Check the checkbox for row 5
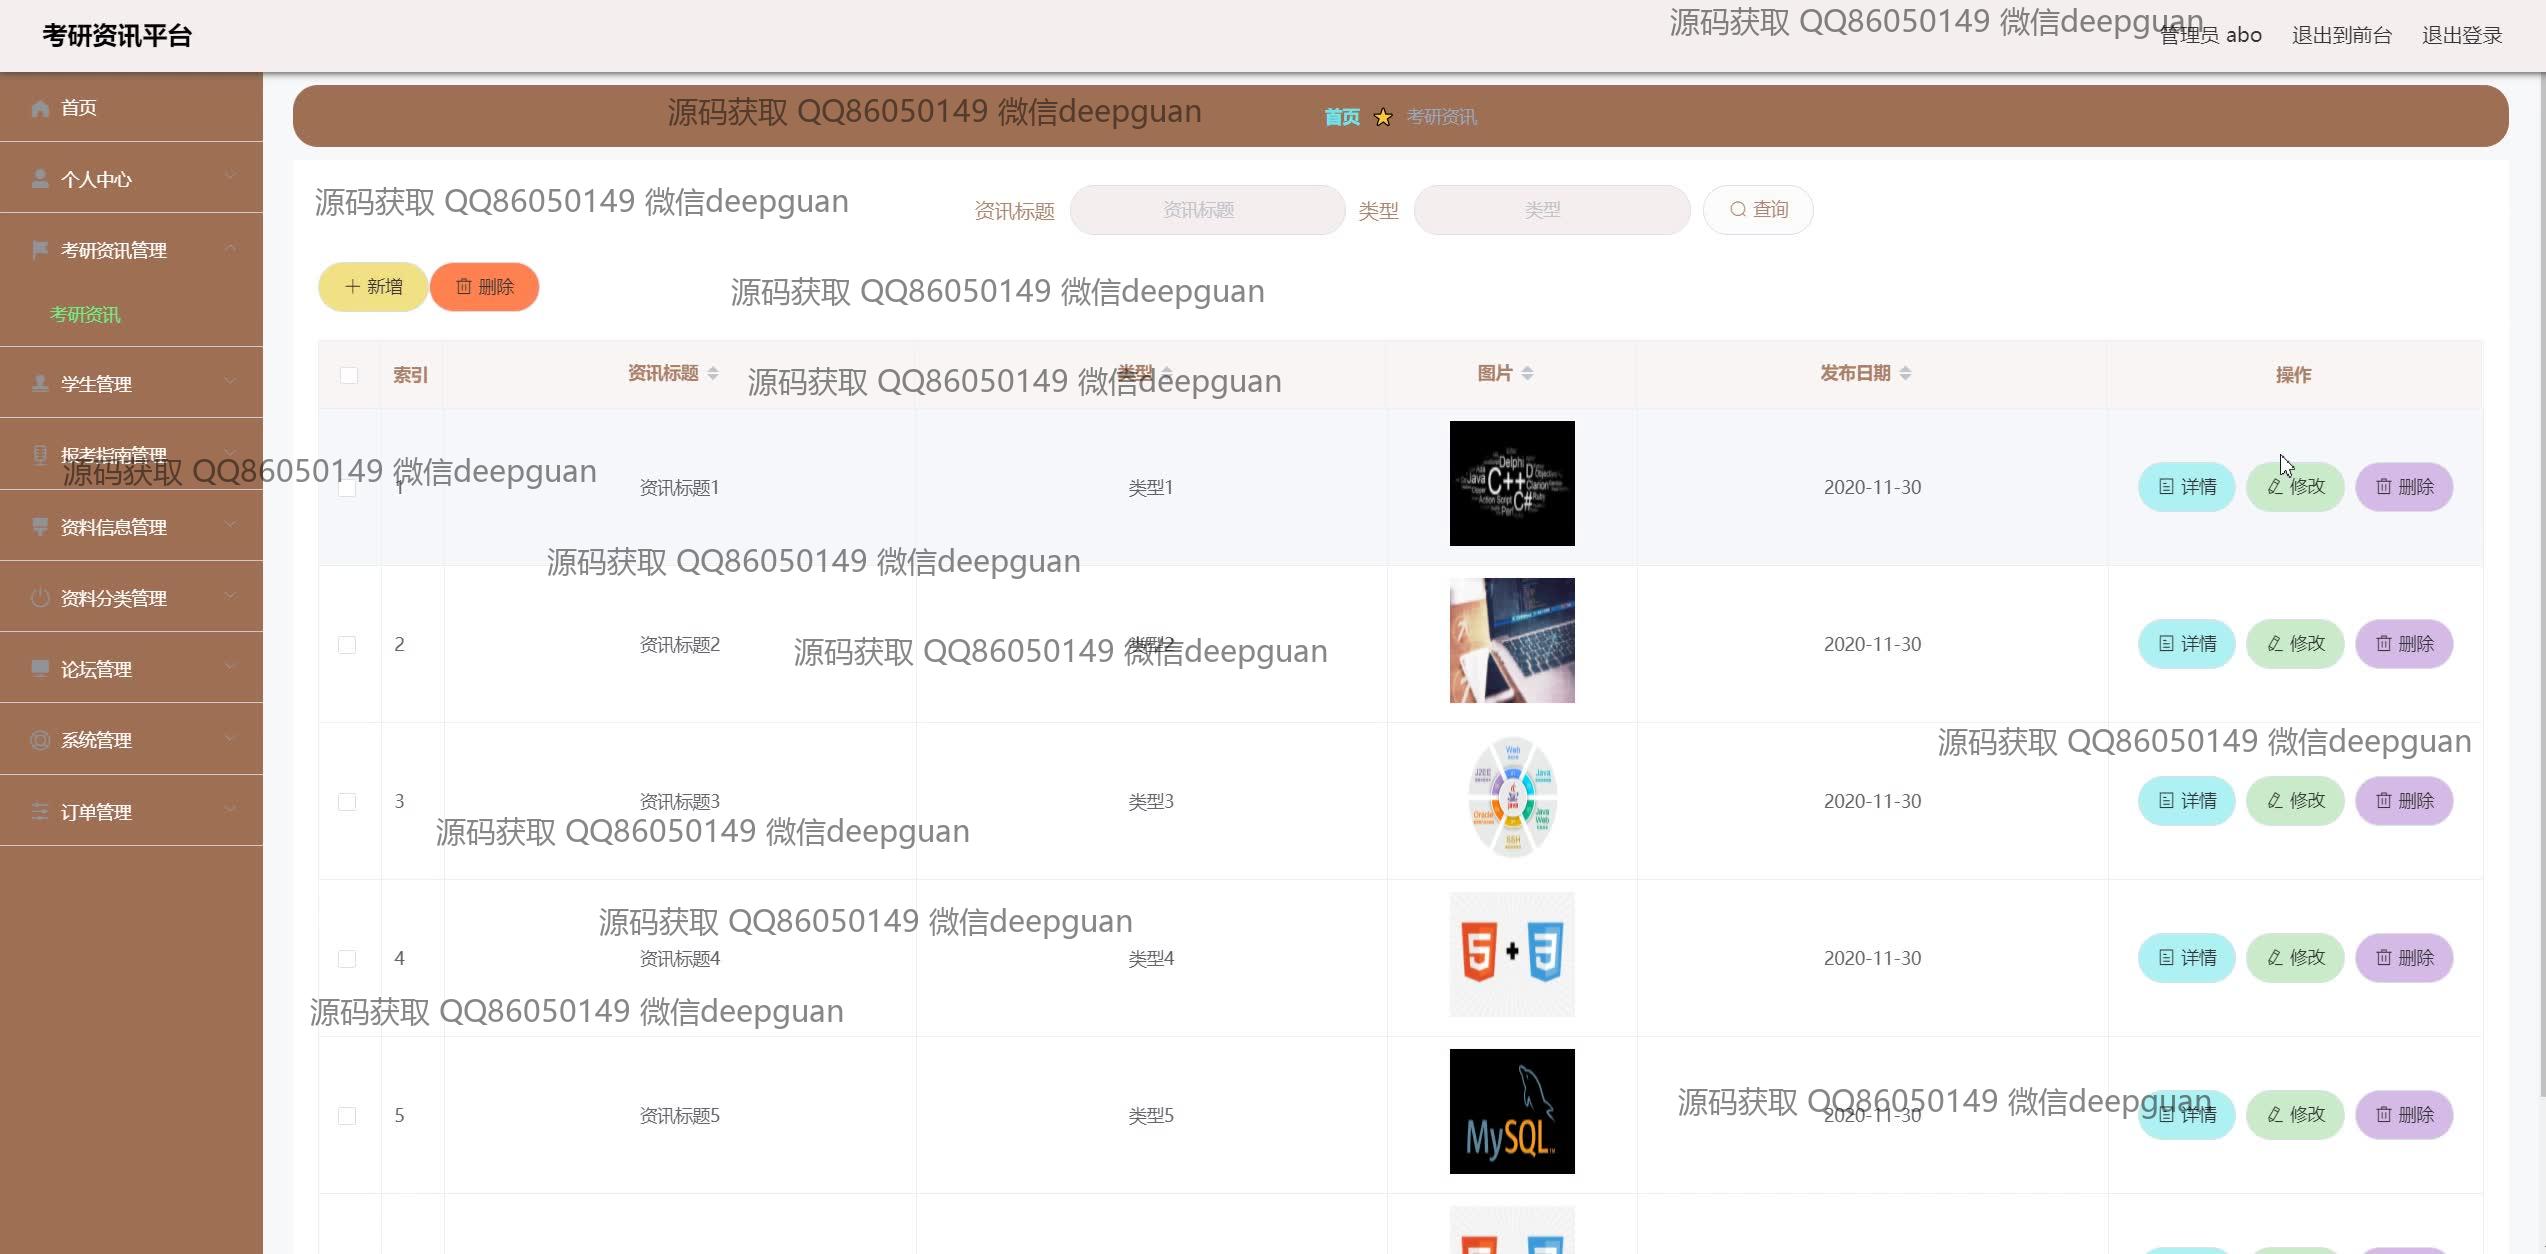This screenshot has width=2546, height=1254. click(347, 1116)
